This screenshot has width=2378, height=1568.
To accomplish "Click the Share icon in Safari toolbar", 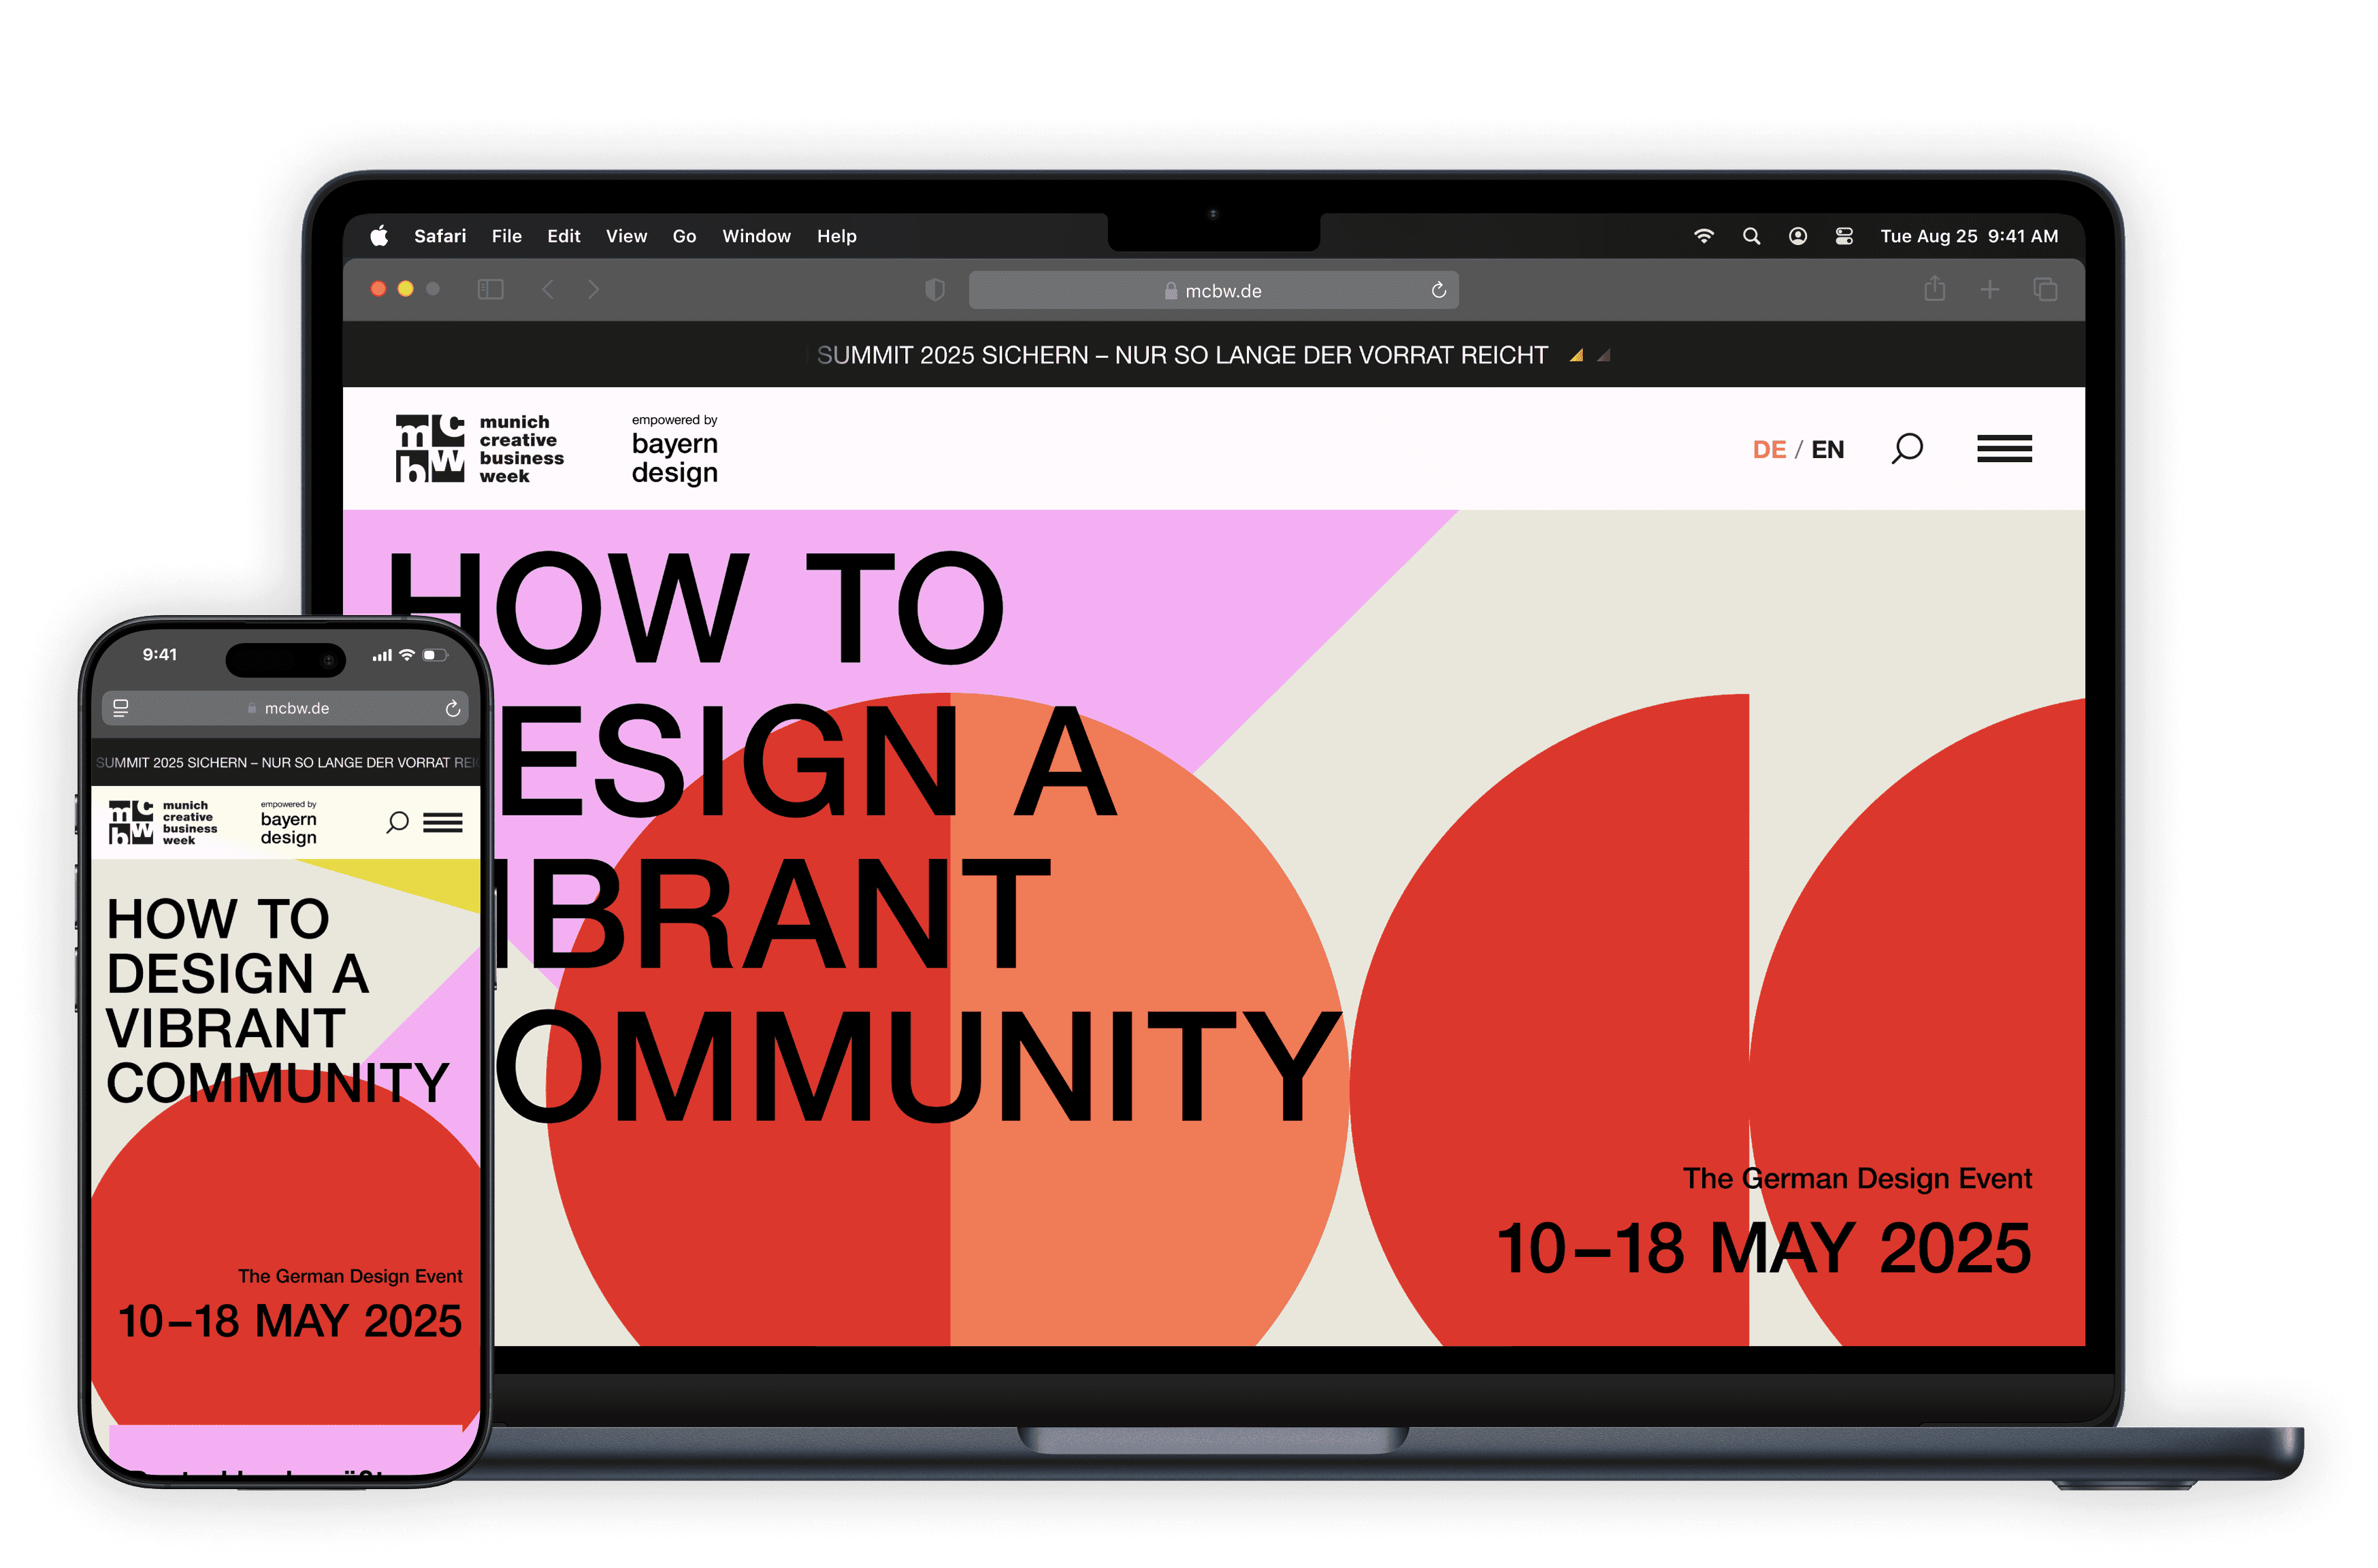I will click(x=1934, y=288).
